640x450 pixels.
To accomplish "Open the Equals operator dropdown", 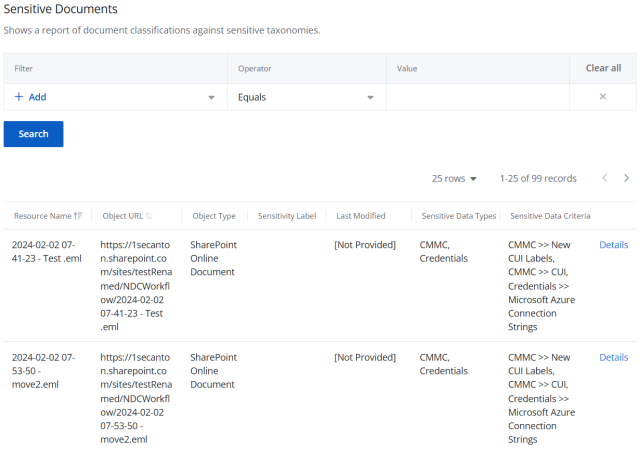I will click(x=307, y=97).
